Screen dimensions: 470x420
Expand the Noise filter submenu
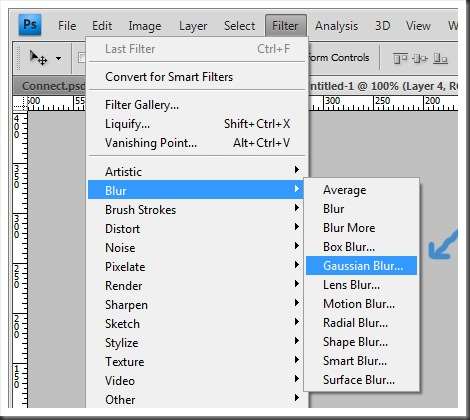197,248
